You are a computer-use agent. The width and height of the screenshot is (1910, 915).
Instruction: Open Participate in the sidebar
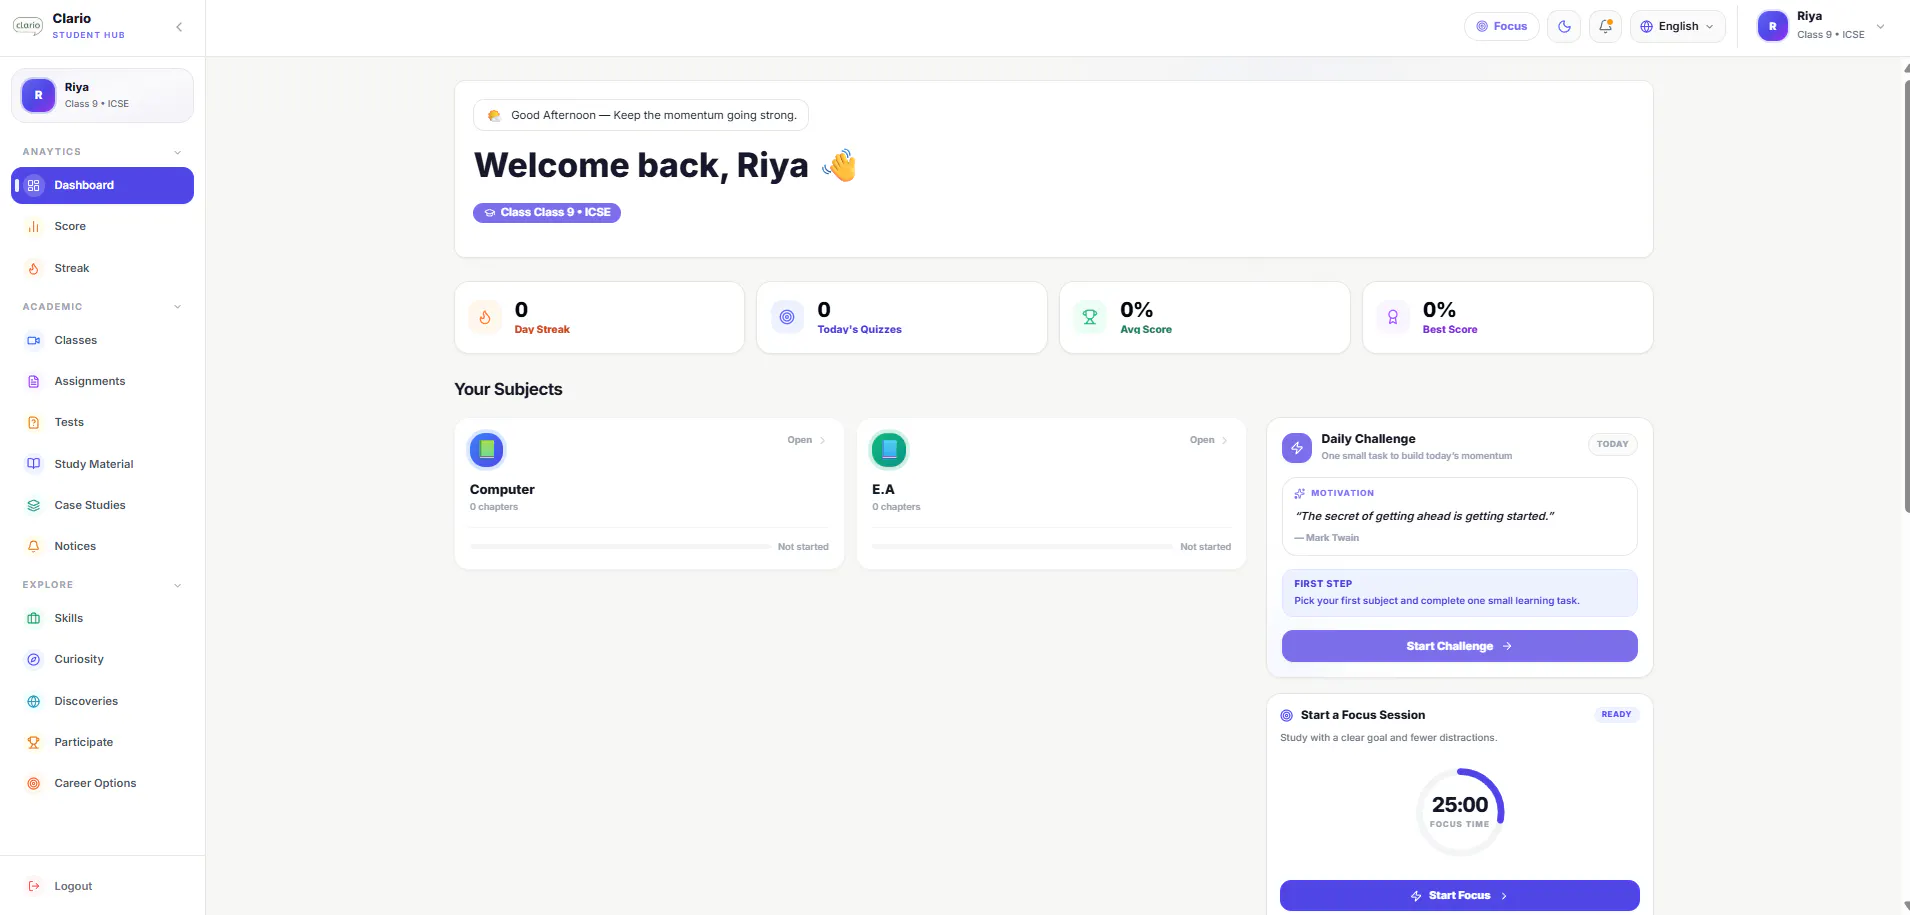tap(102, 742)
